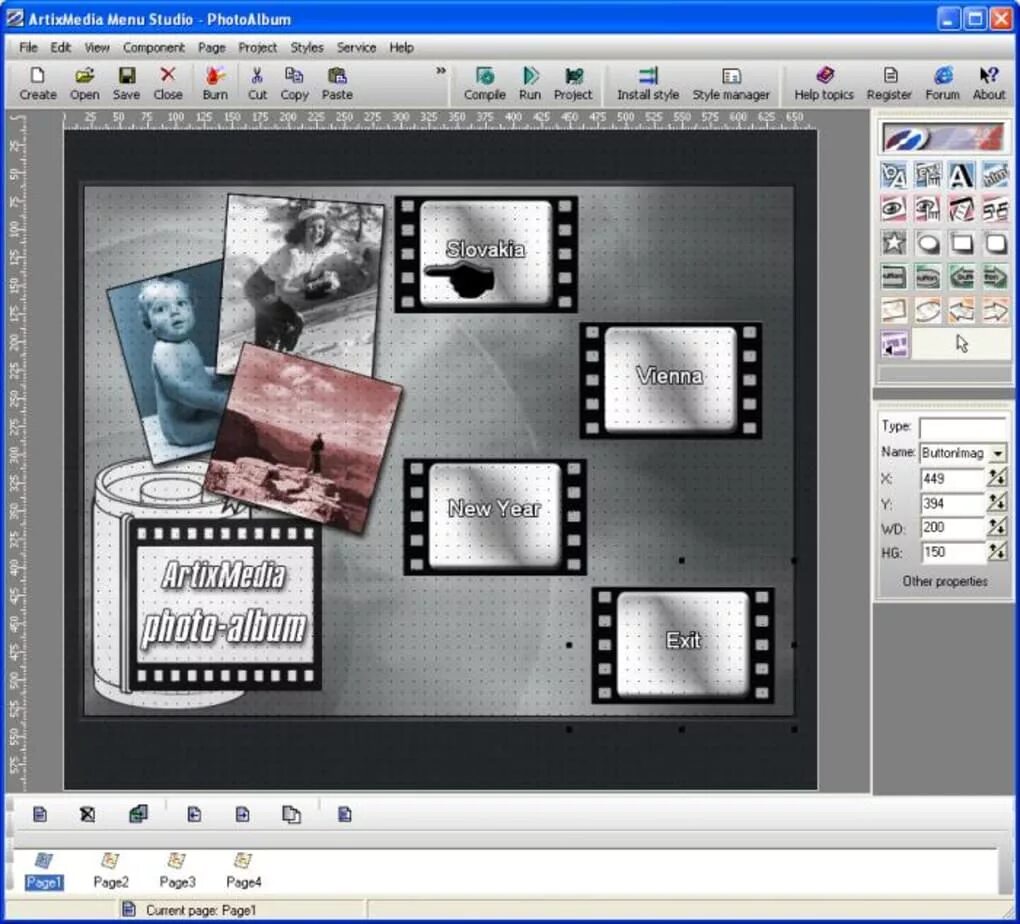
Task: Select the green right-arrow button component
Action: pyautogui.click(x=995, y=277)
